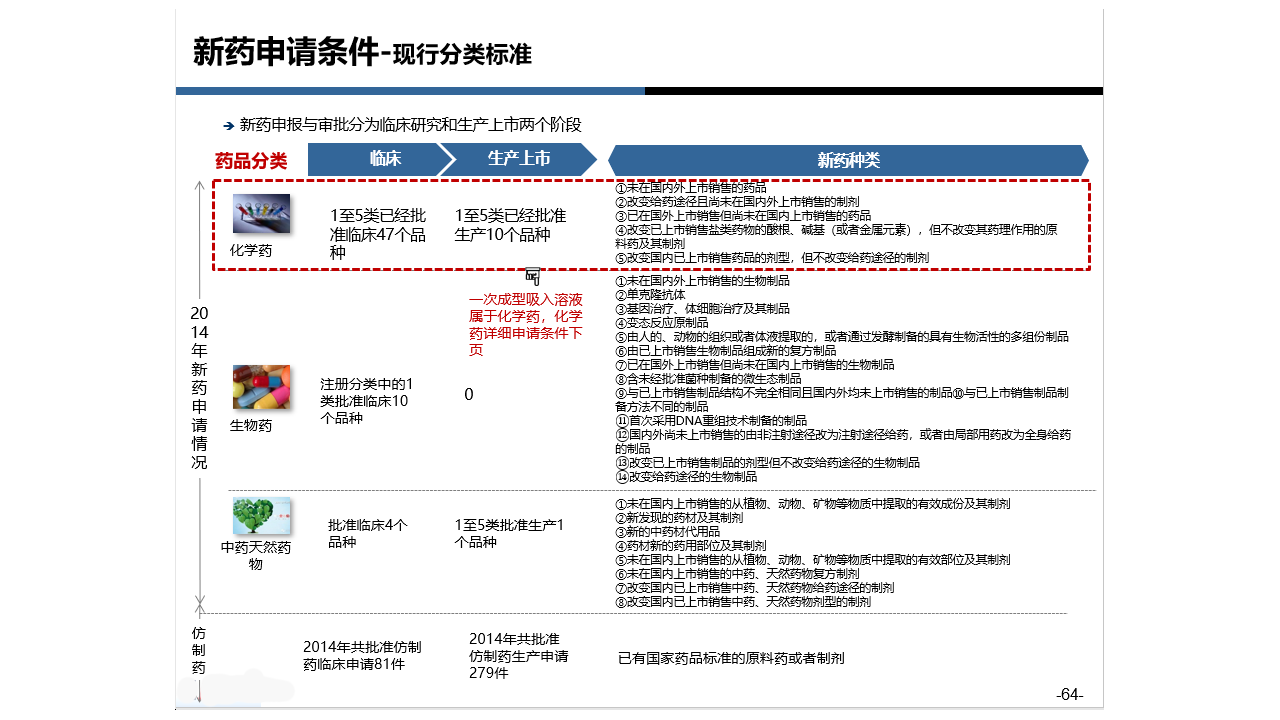Viewport: 1280px width, 720px height.
Task: Click the colorful pills image above 生物药
Action: point(261,387)
